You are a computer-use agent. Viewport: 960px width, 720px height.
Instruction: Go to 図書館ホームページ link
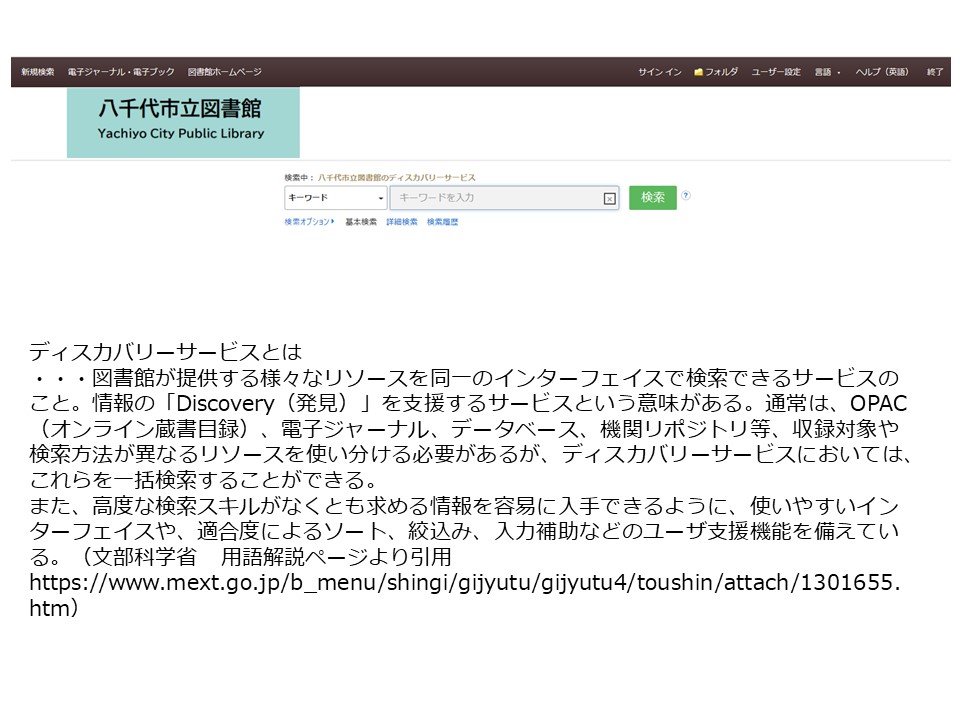225,72
